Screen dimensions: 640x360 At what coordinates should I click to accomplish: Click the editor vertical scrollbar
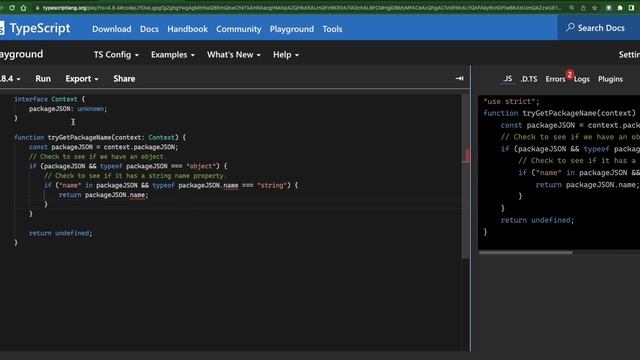466,176
